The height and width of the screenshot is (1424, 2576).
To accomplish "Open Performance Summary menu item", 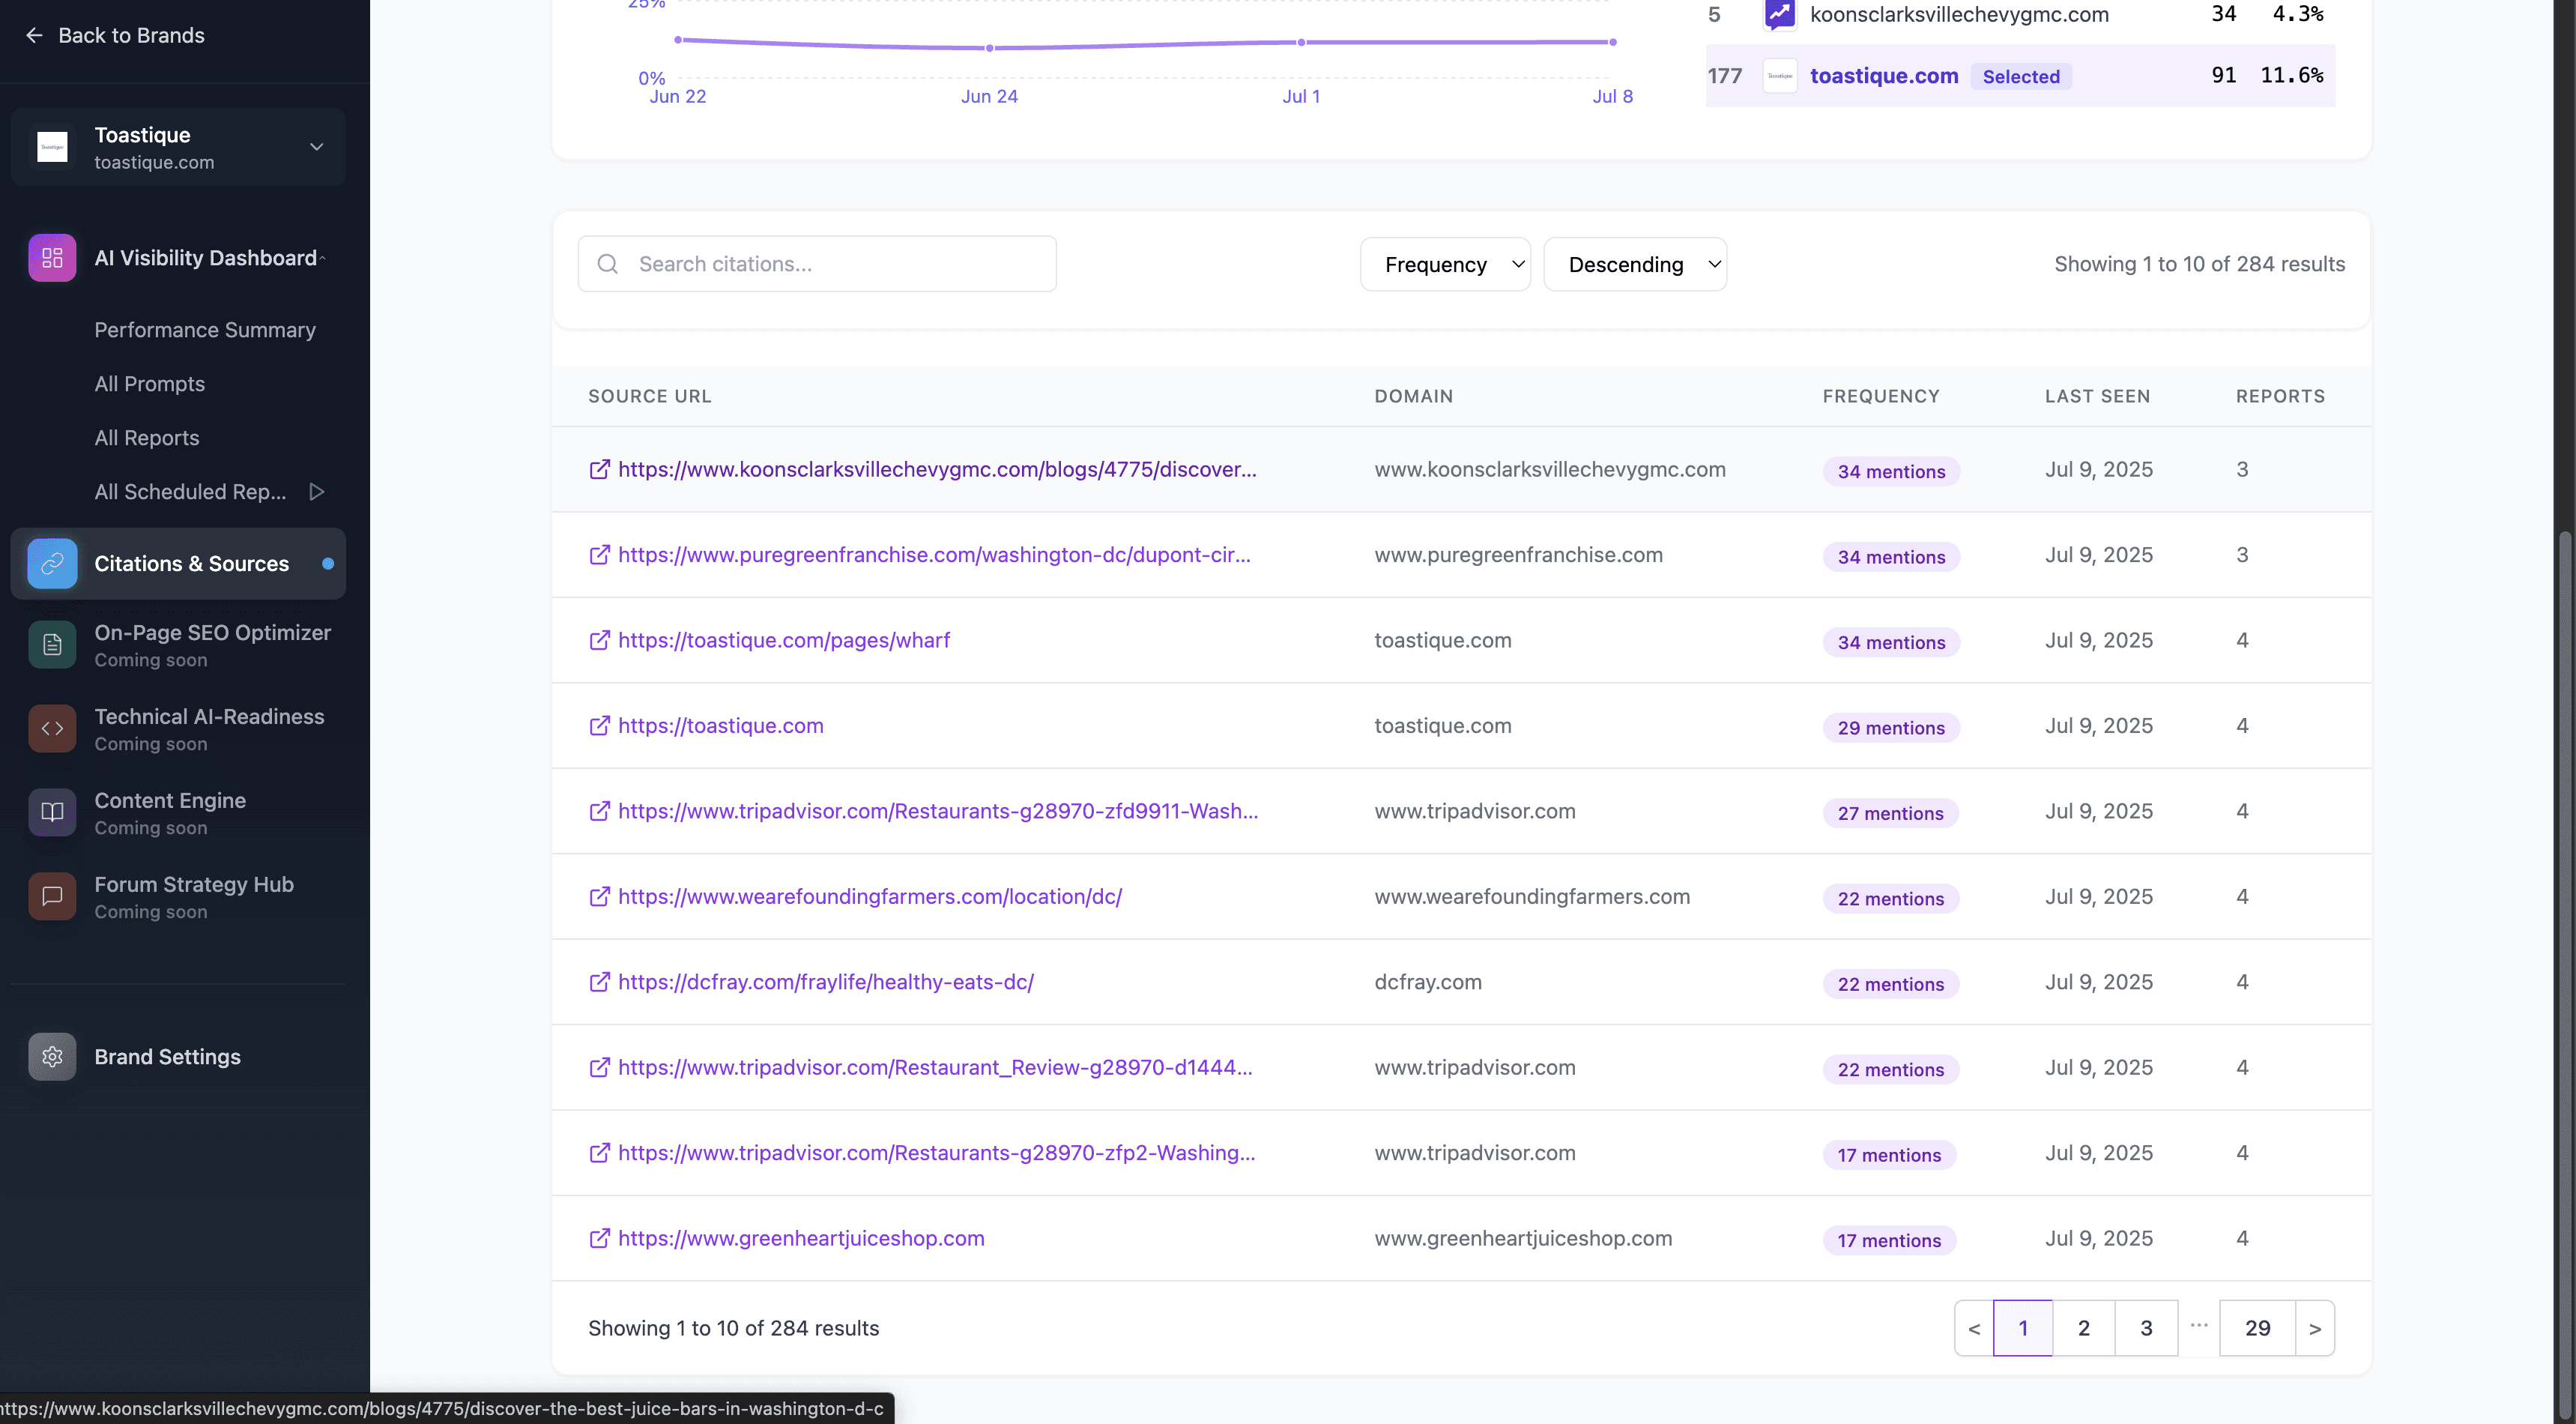I will (205, 330).
